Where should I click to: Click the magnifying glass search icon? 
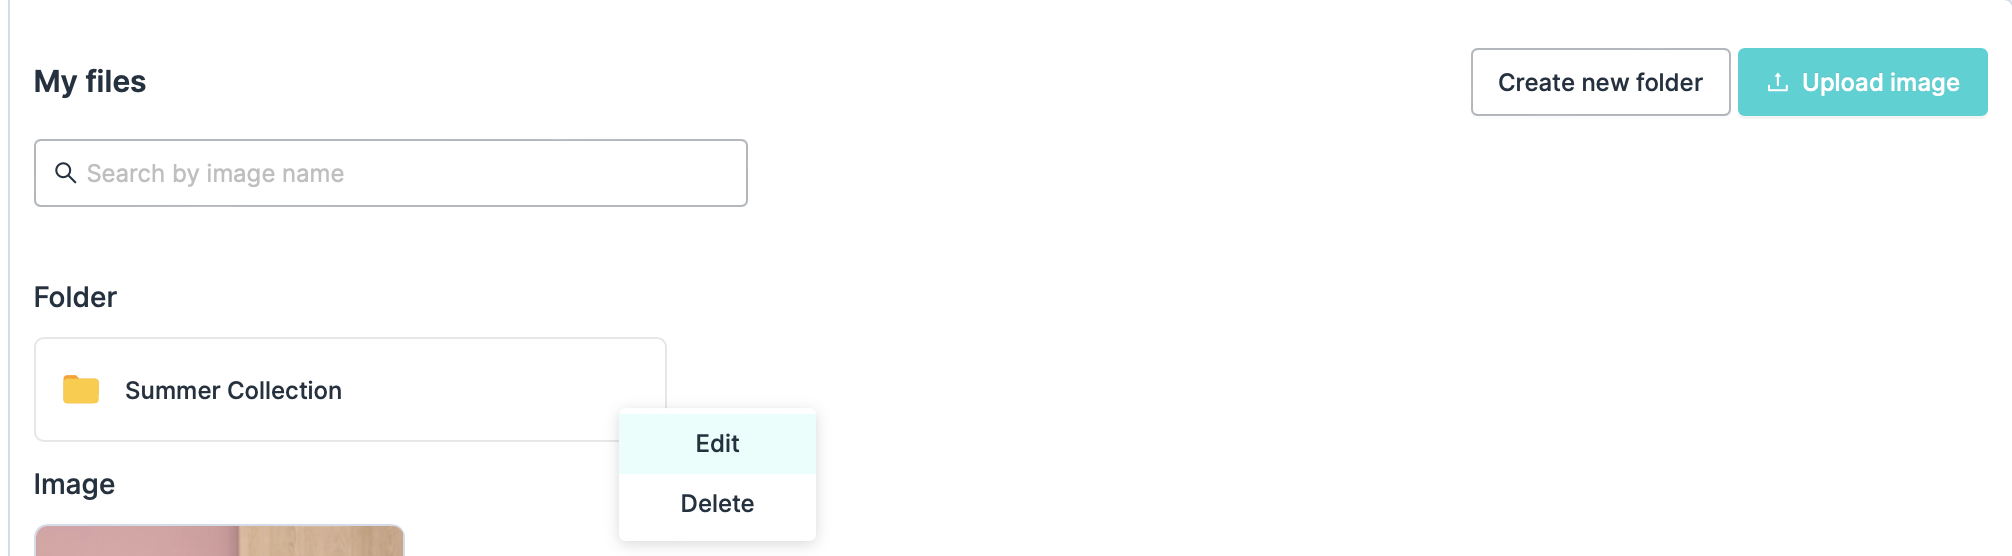(x=65, y=173)
